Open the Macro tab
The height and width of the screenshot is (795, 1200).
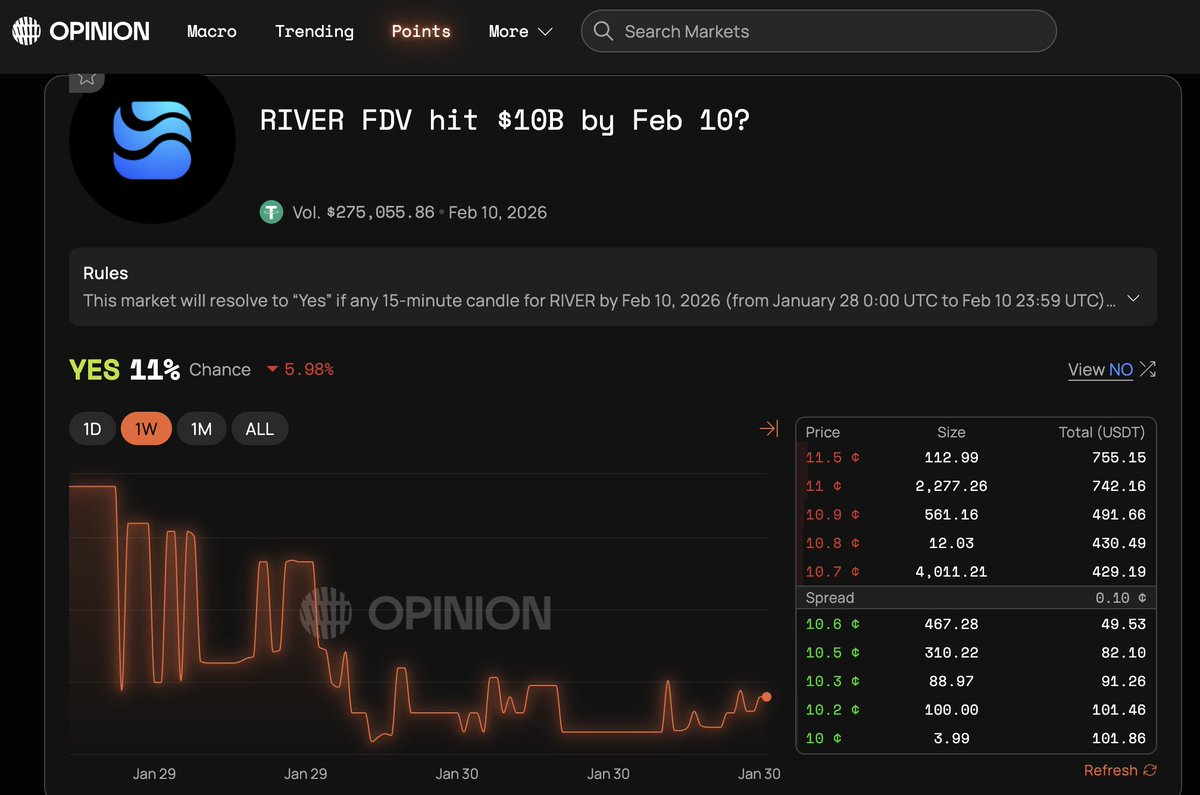tap(212, 31)
